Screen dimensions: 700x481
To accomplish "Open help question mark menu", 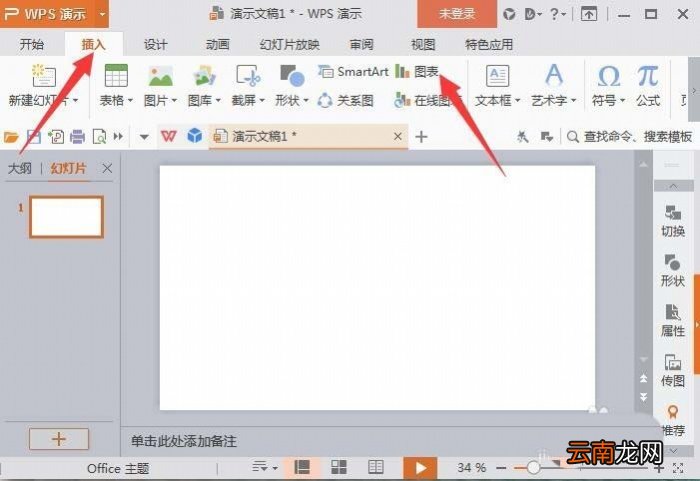I will click(557, 14).
